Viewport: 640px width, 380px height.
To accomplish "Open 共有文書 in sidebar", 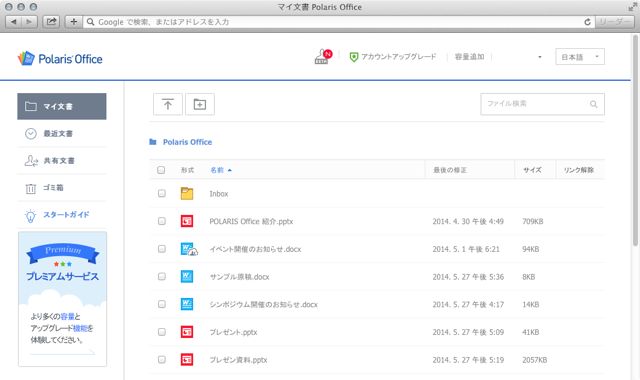I will point(62,160).
